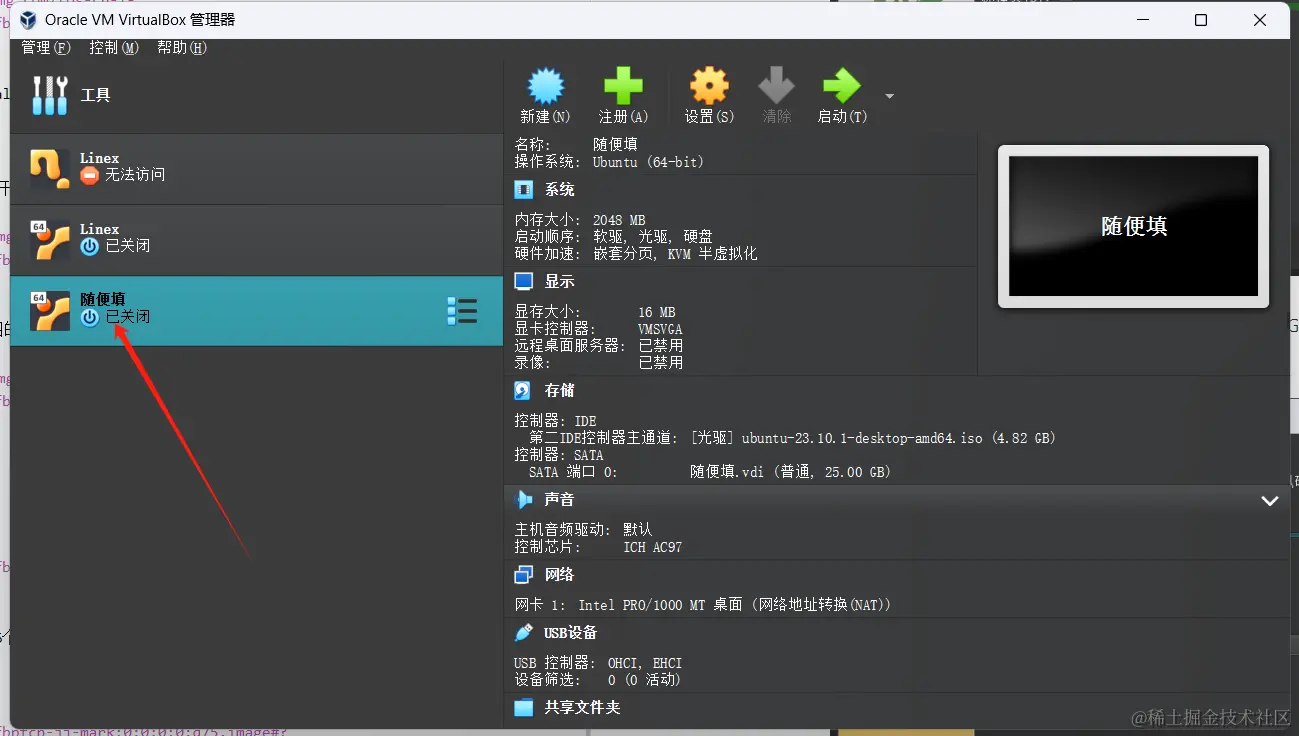Open the 控制(M) menu
Screen dimensions: 1299x736
click(113, 48)
